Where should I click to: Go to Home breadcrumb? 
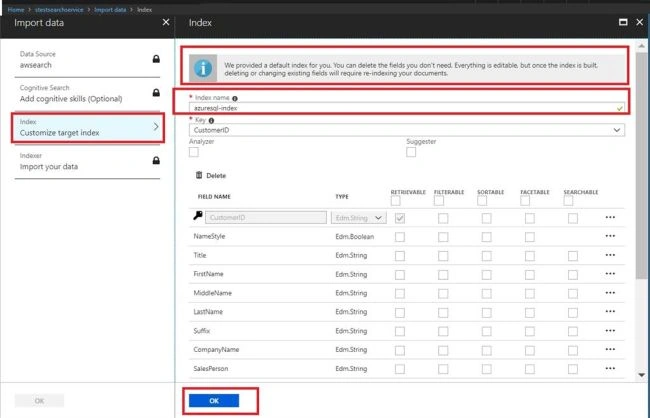click(x=16, y=10)
